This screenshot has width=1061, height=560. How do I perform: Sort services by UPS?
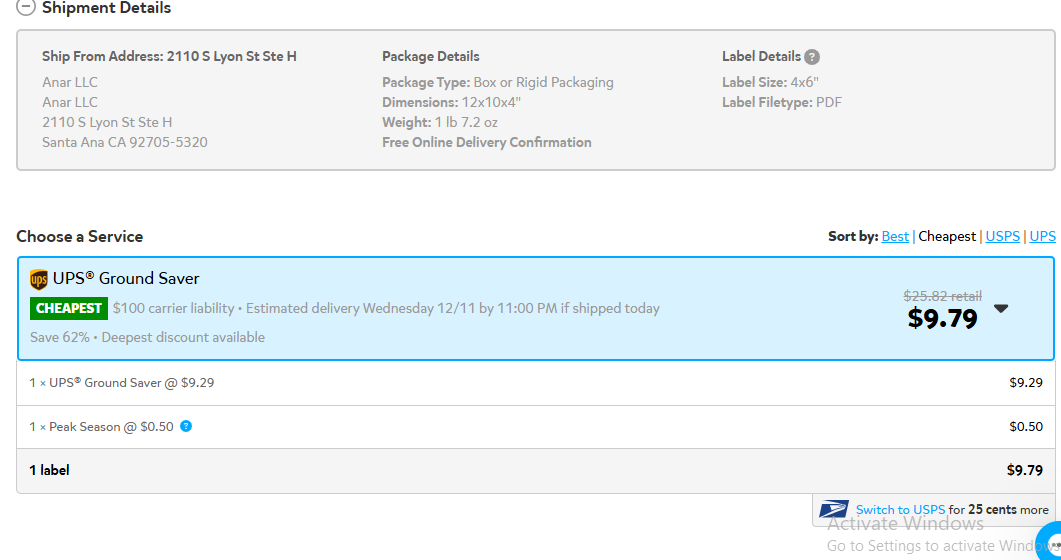tap(1042, 236)
